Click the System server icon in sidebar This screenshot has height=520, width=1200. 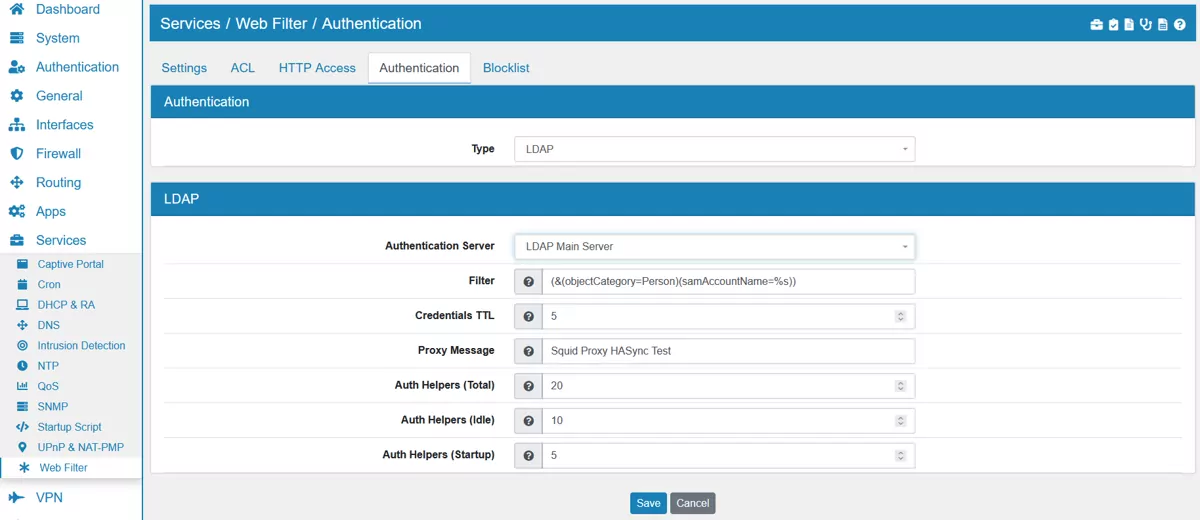pos(16,38)
